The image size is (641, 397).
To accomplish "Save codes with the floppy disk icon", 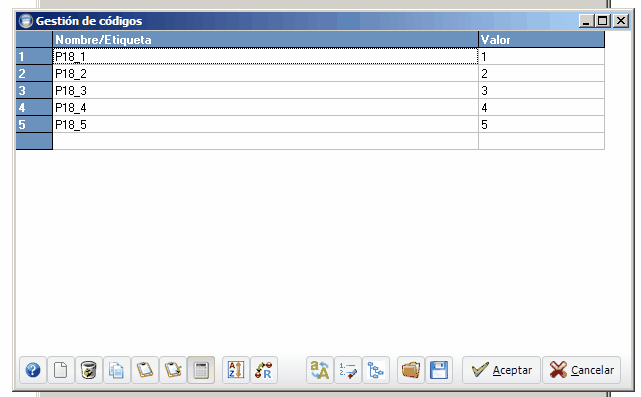I will 439,370.
